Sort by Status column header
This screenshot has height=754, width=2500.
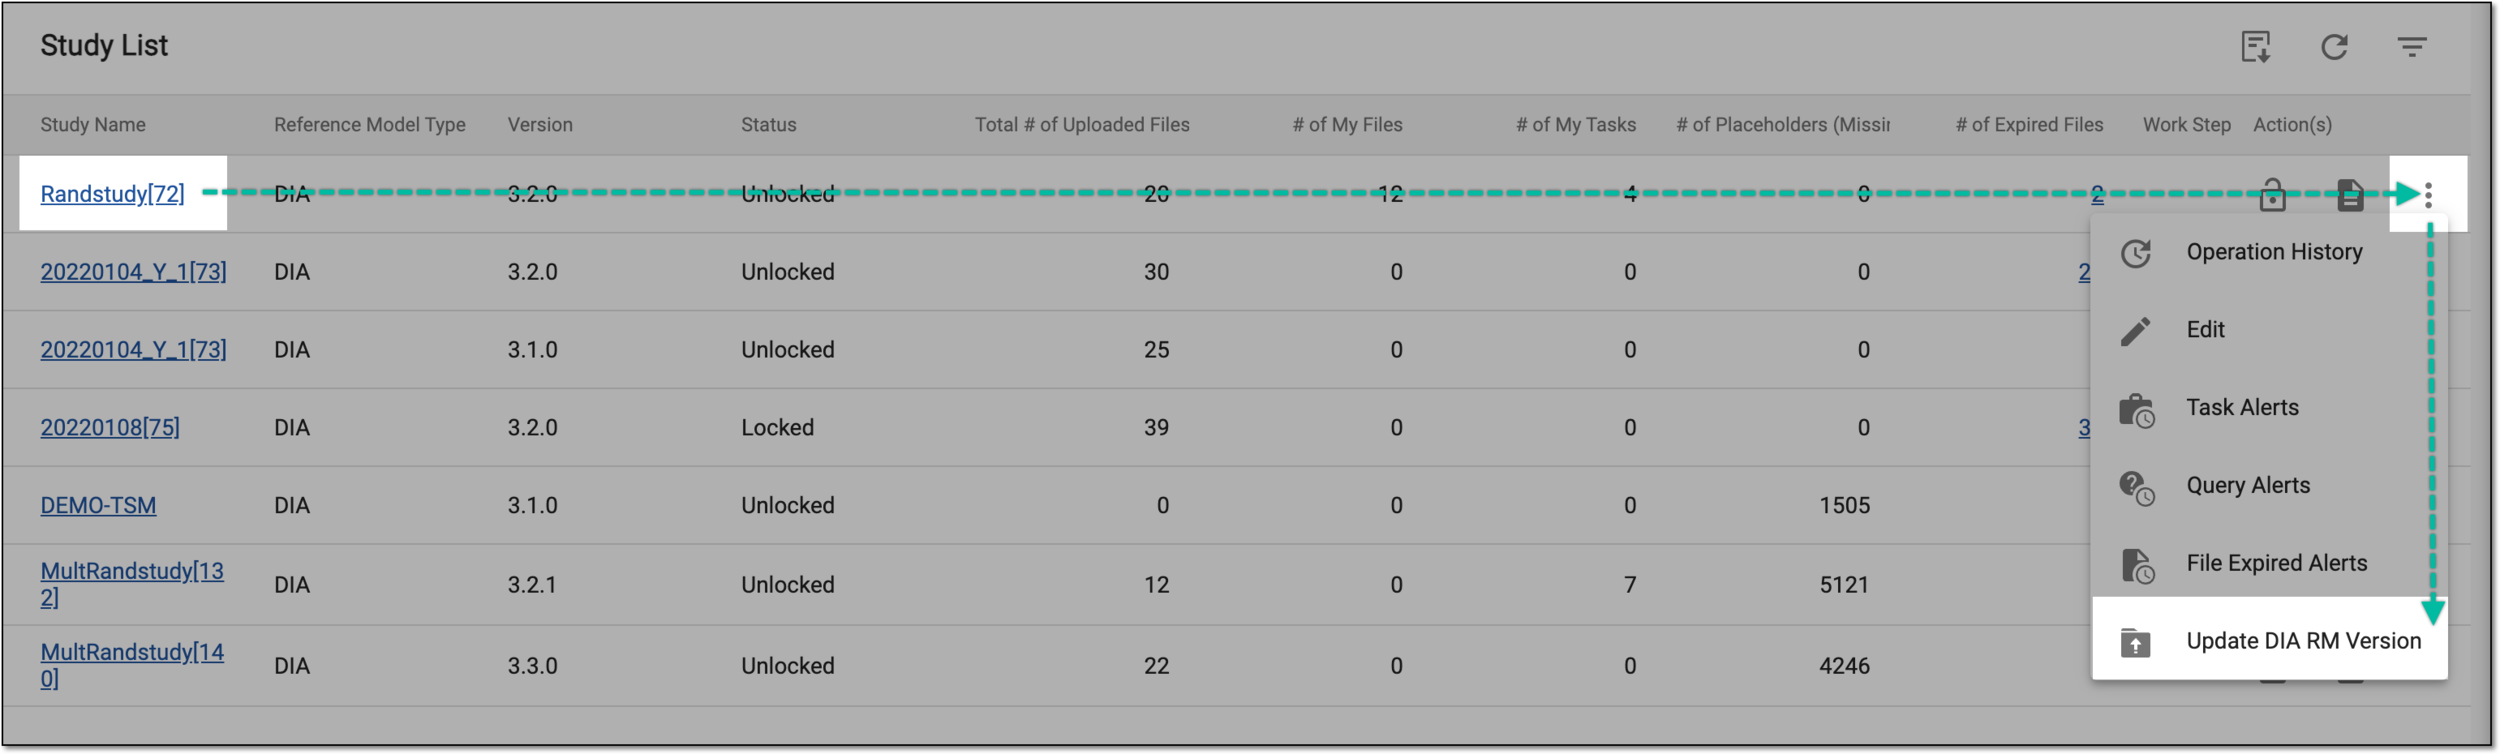(x=768, y=125)
